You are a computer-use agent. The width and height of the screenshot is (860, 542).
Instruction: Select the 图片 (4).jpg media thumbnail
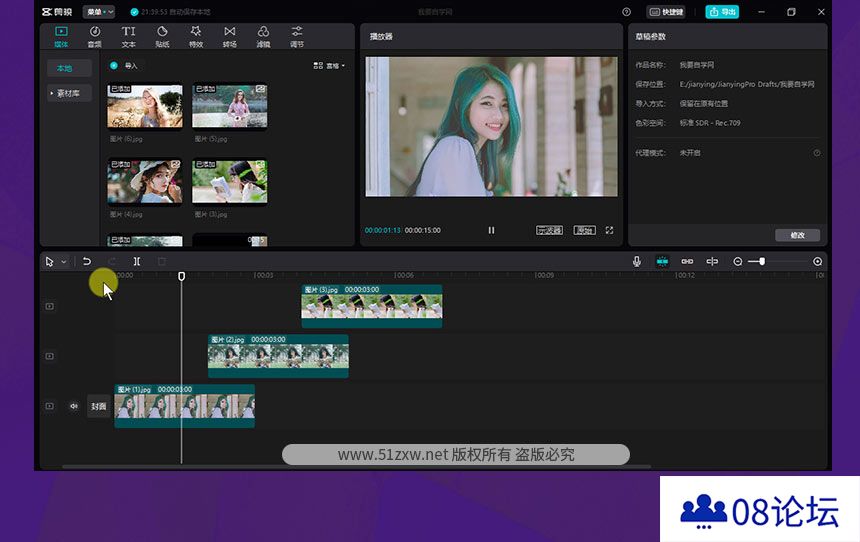[x=145, y=181]
